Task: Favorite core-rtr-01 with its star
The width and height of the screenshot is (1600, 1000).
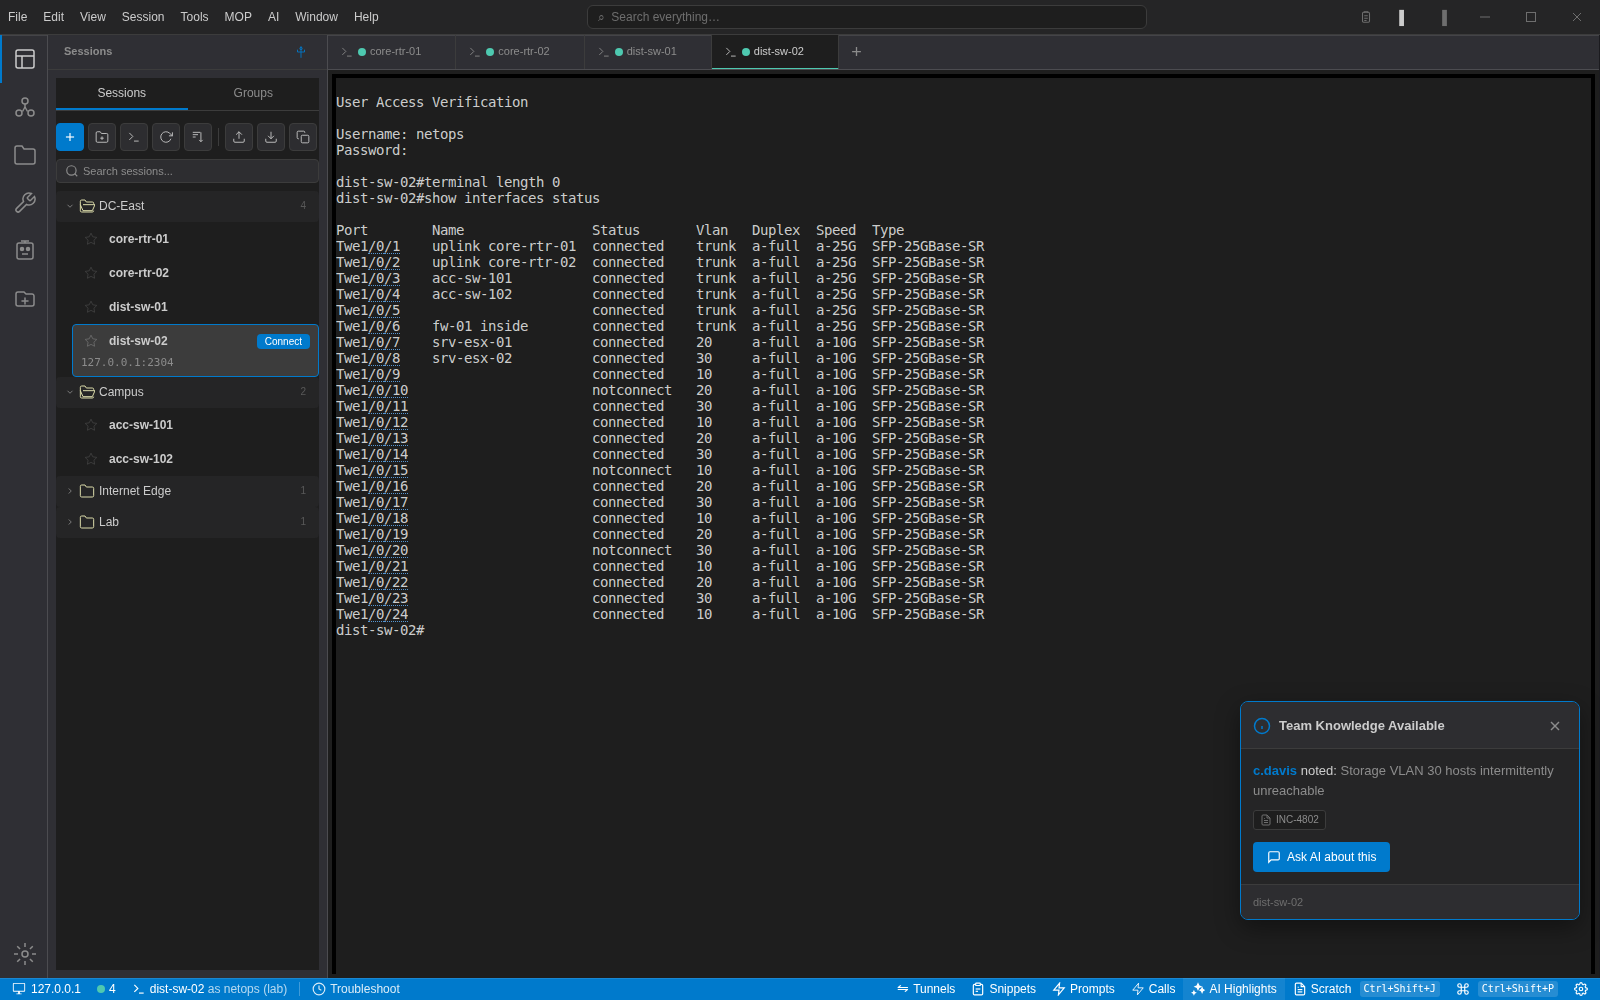Action: coord(91,239)
